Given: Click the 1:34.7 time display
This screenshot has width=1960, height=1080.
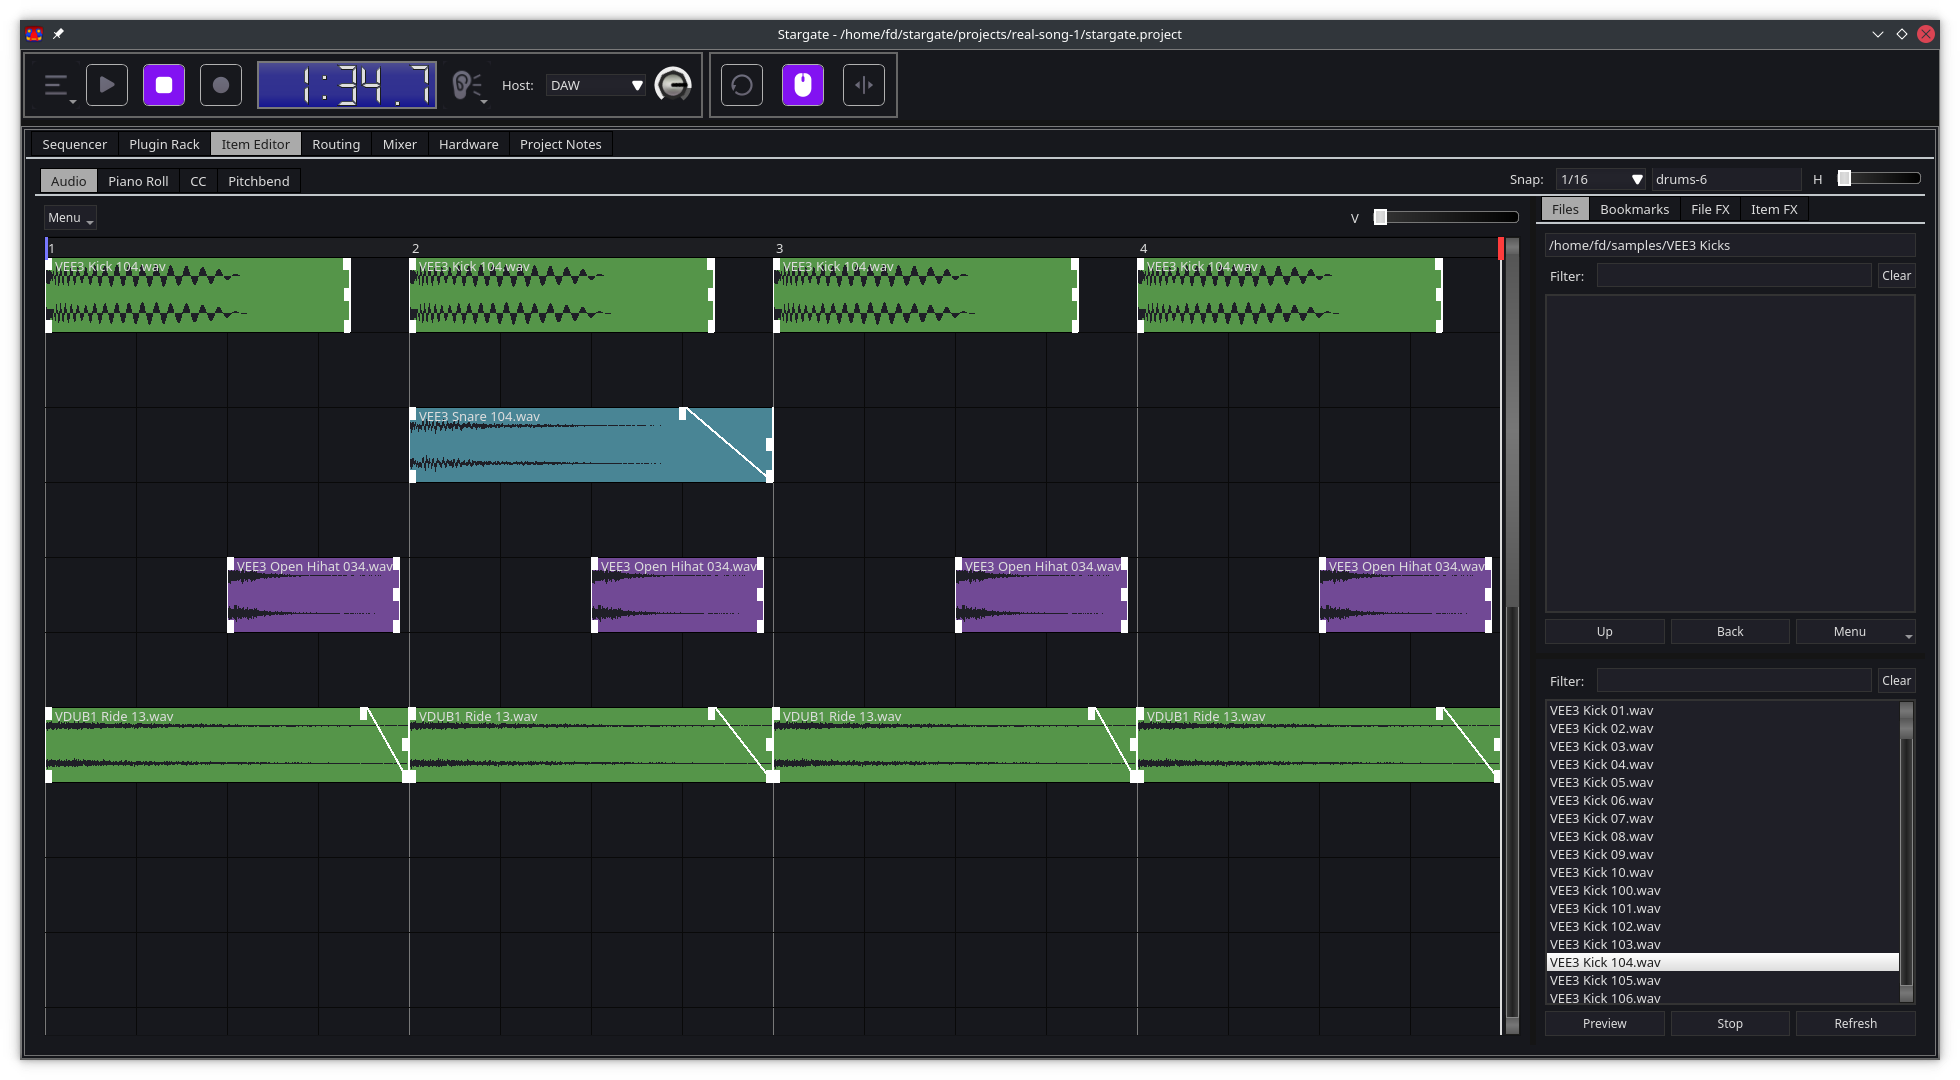Looking at the screenshot, I should (347, 85).
